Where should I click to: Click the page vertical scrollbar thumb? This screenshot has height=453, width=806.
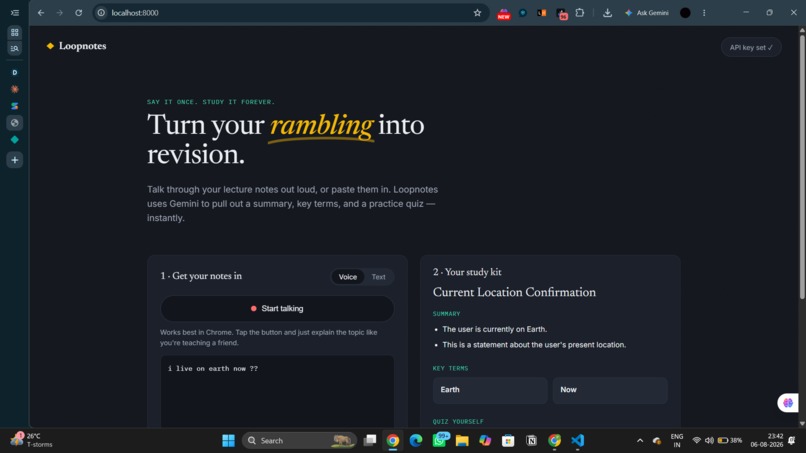point(802,166)
